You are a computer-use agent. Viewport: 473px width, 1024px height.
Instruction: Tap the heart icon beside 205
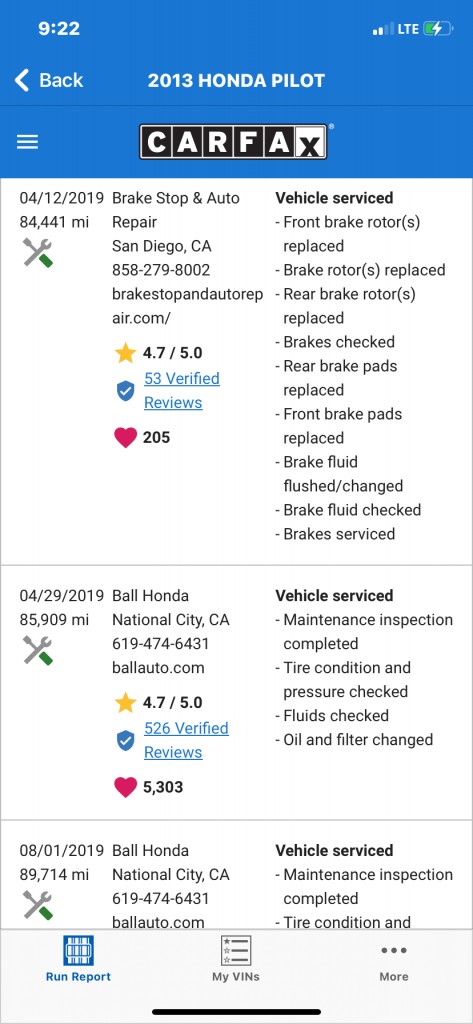125,438
